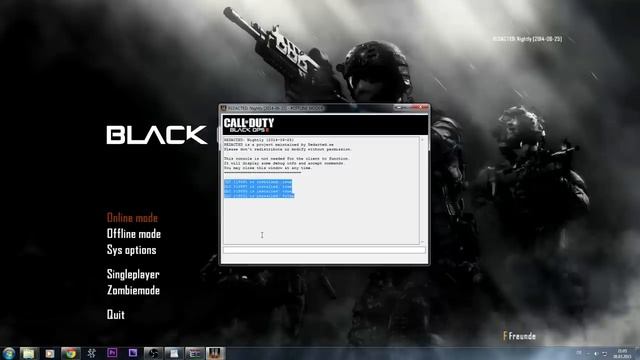
Task: Select Online mode in the launcher menu
Action: click(132, 218)
